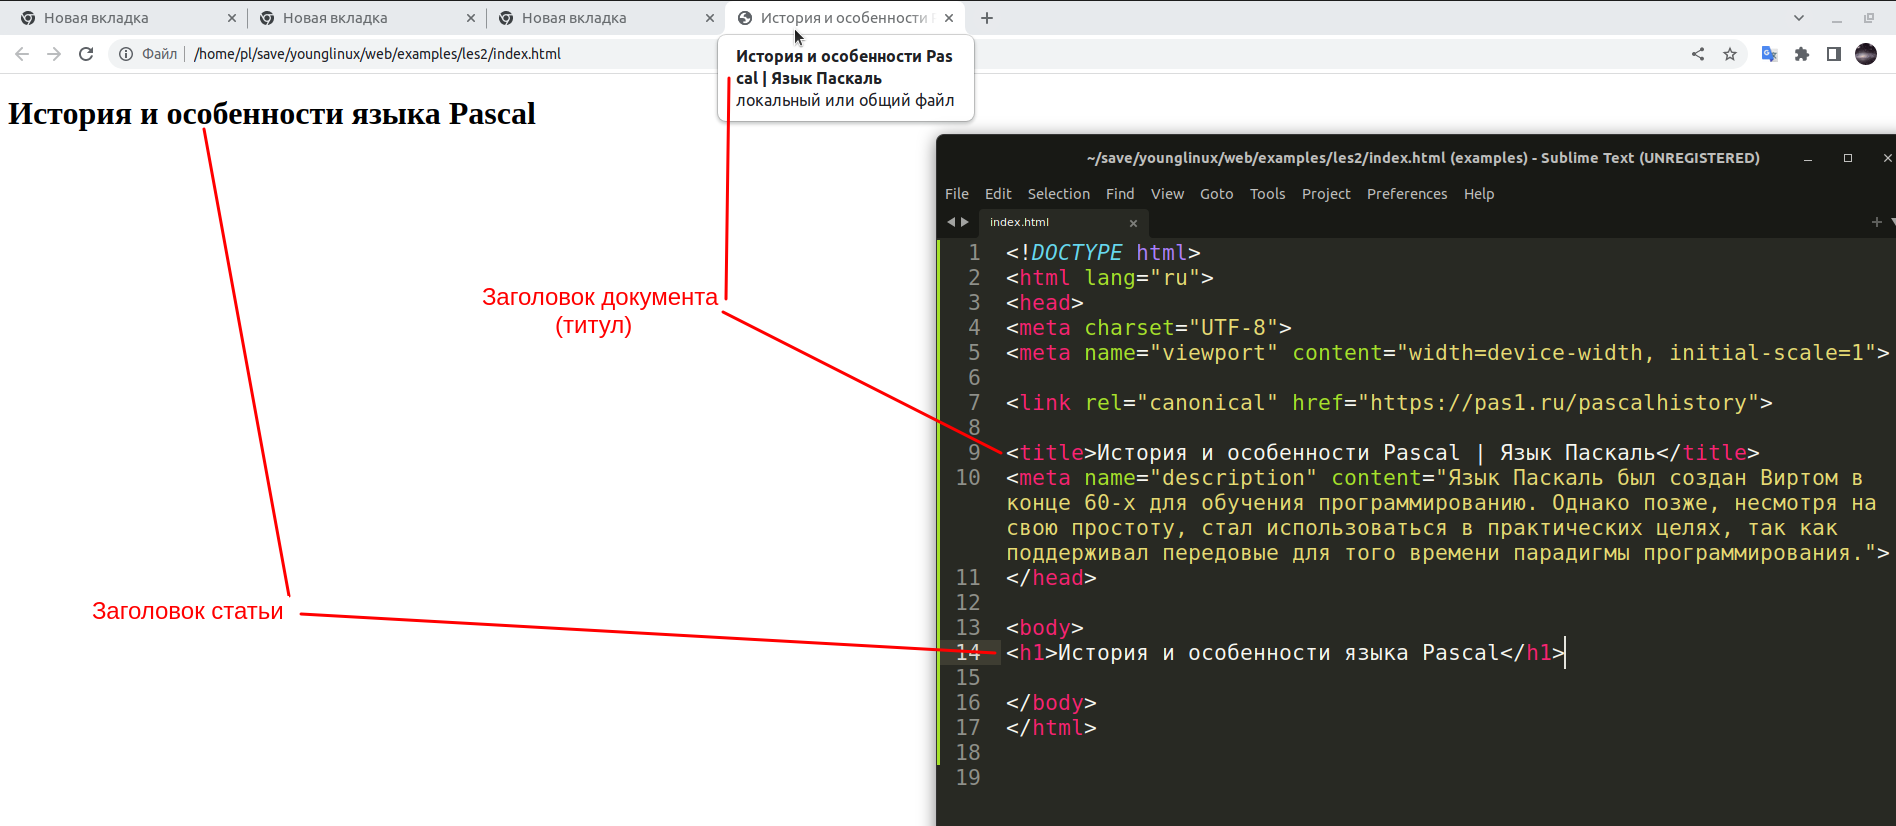Click the page heading История и особенности языка Pascal
Viewport: 1896px width, 826px height.
pos(272,114)
